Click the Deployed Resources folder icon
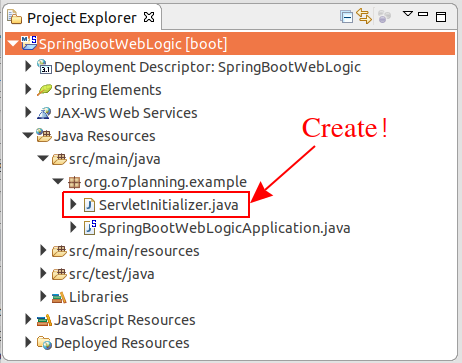 point(44,343)
